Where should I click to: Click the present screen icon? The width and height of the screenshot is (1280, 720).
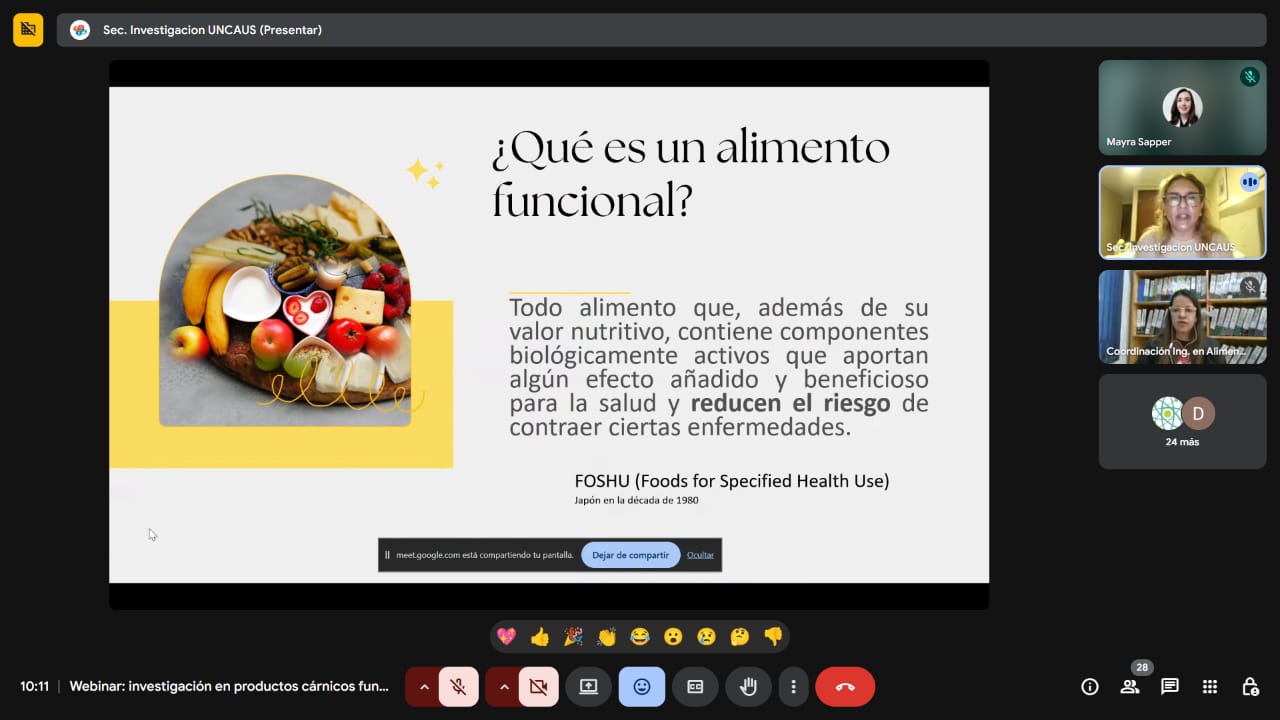tap(588, 687)
